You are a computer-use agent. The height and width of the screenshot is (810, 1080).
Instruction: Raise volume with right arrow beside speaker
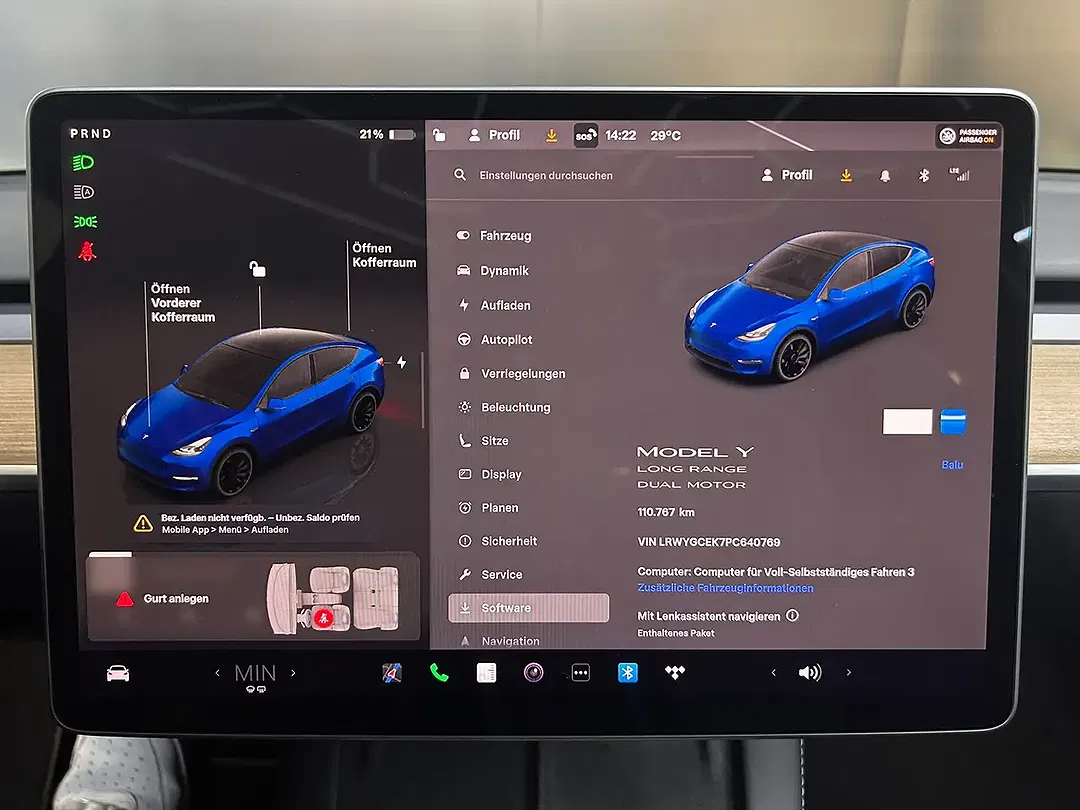[x=849, y=672]
